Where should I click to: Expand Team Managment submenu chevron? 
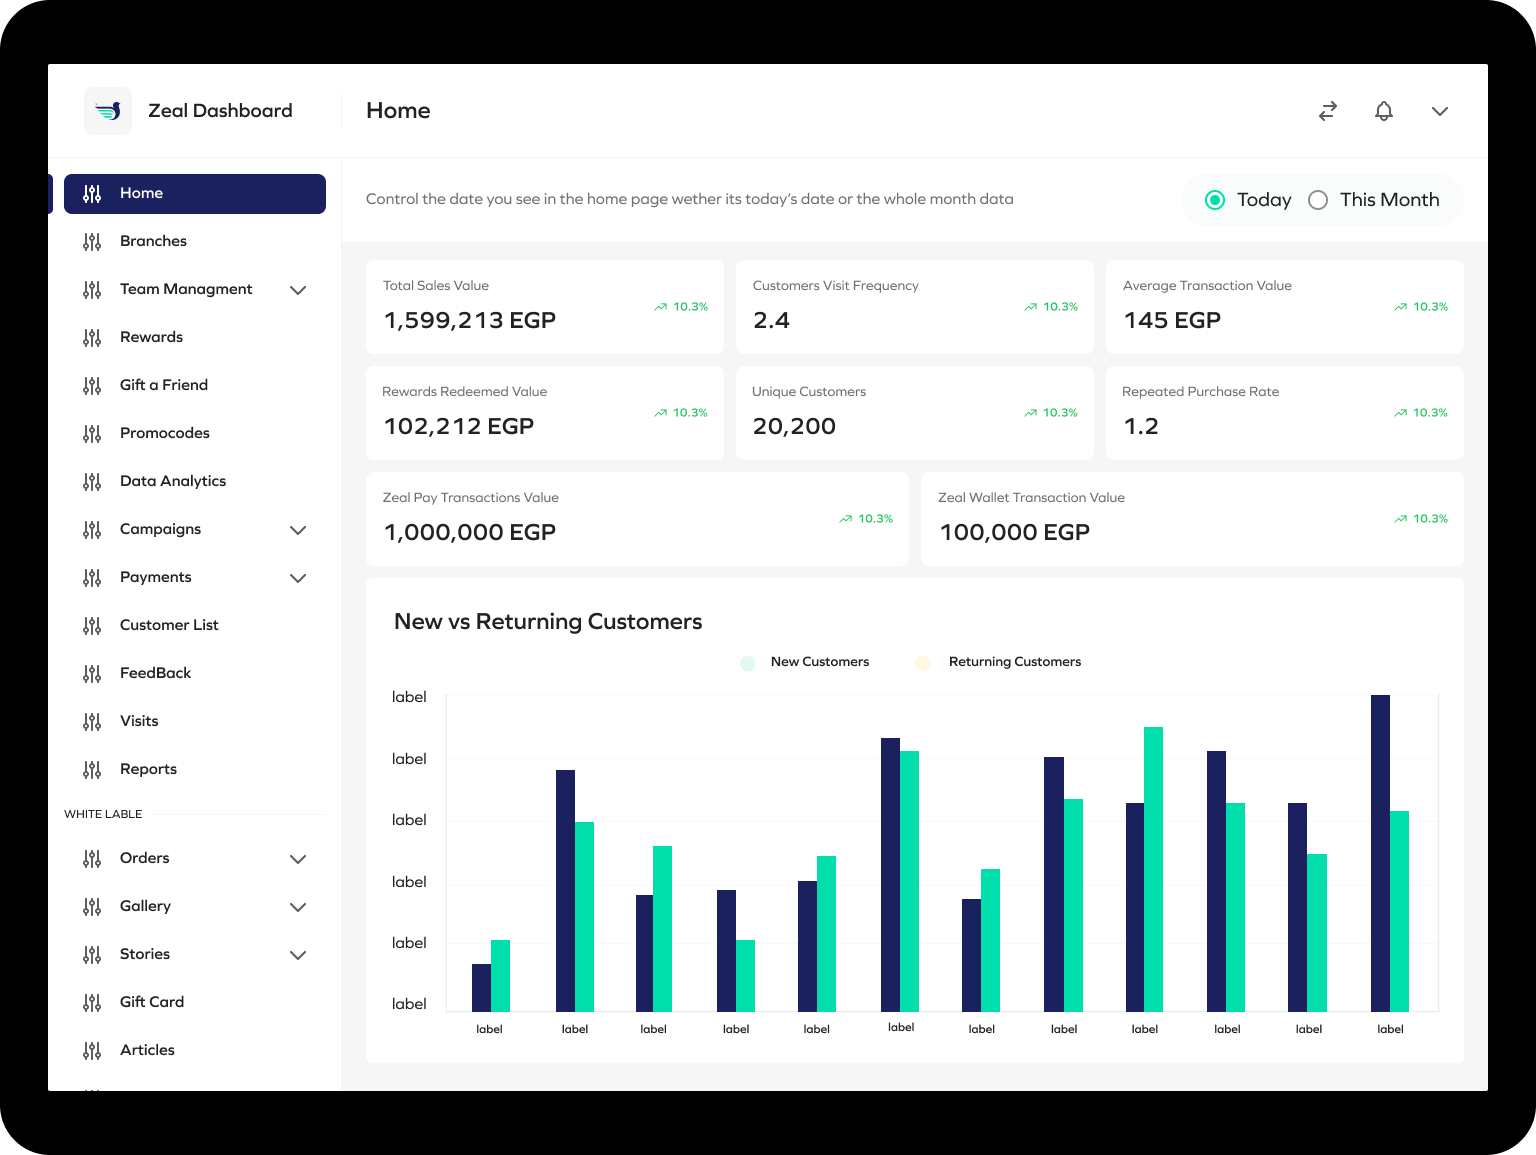[x=298, y=290]
